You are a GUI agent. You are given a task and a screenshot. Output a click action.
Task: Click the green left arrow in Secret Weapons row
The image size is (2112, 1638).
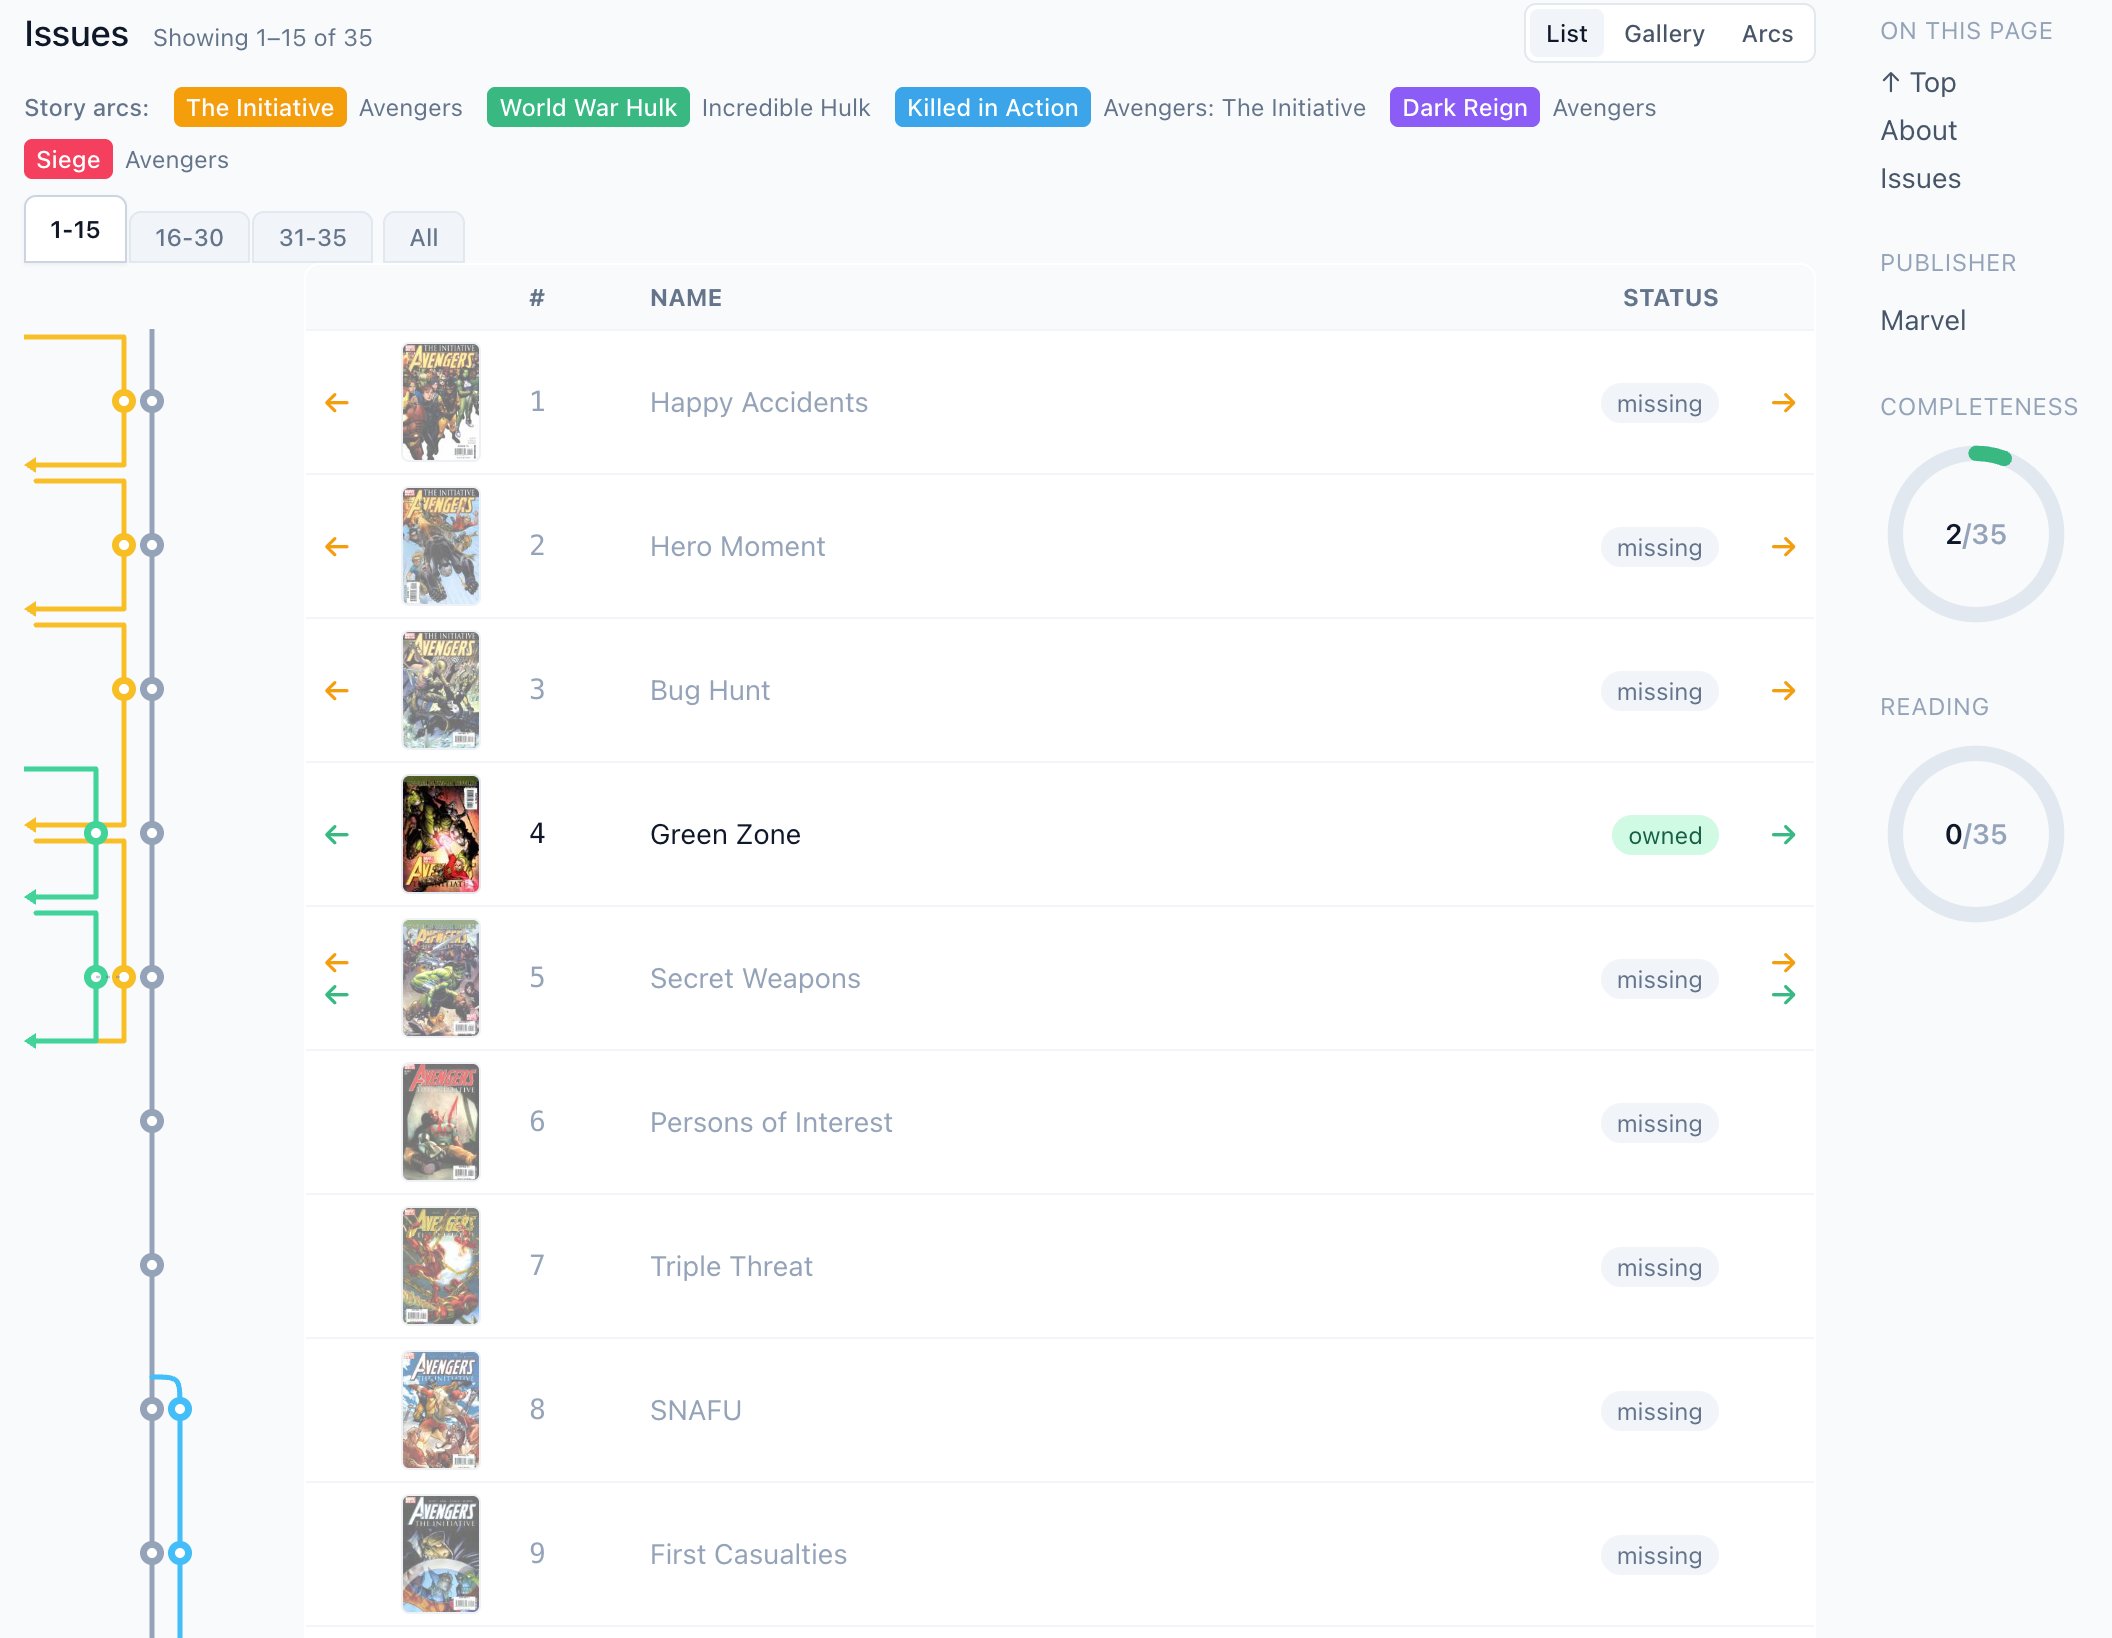337,995
